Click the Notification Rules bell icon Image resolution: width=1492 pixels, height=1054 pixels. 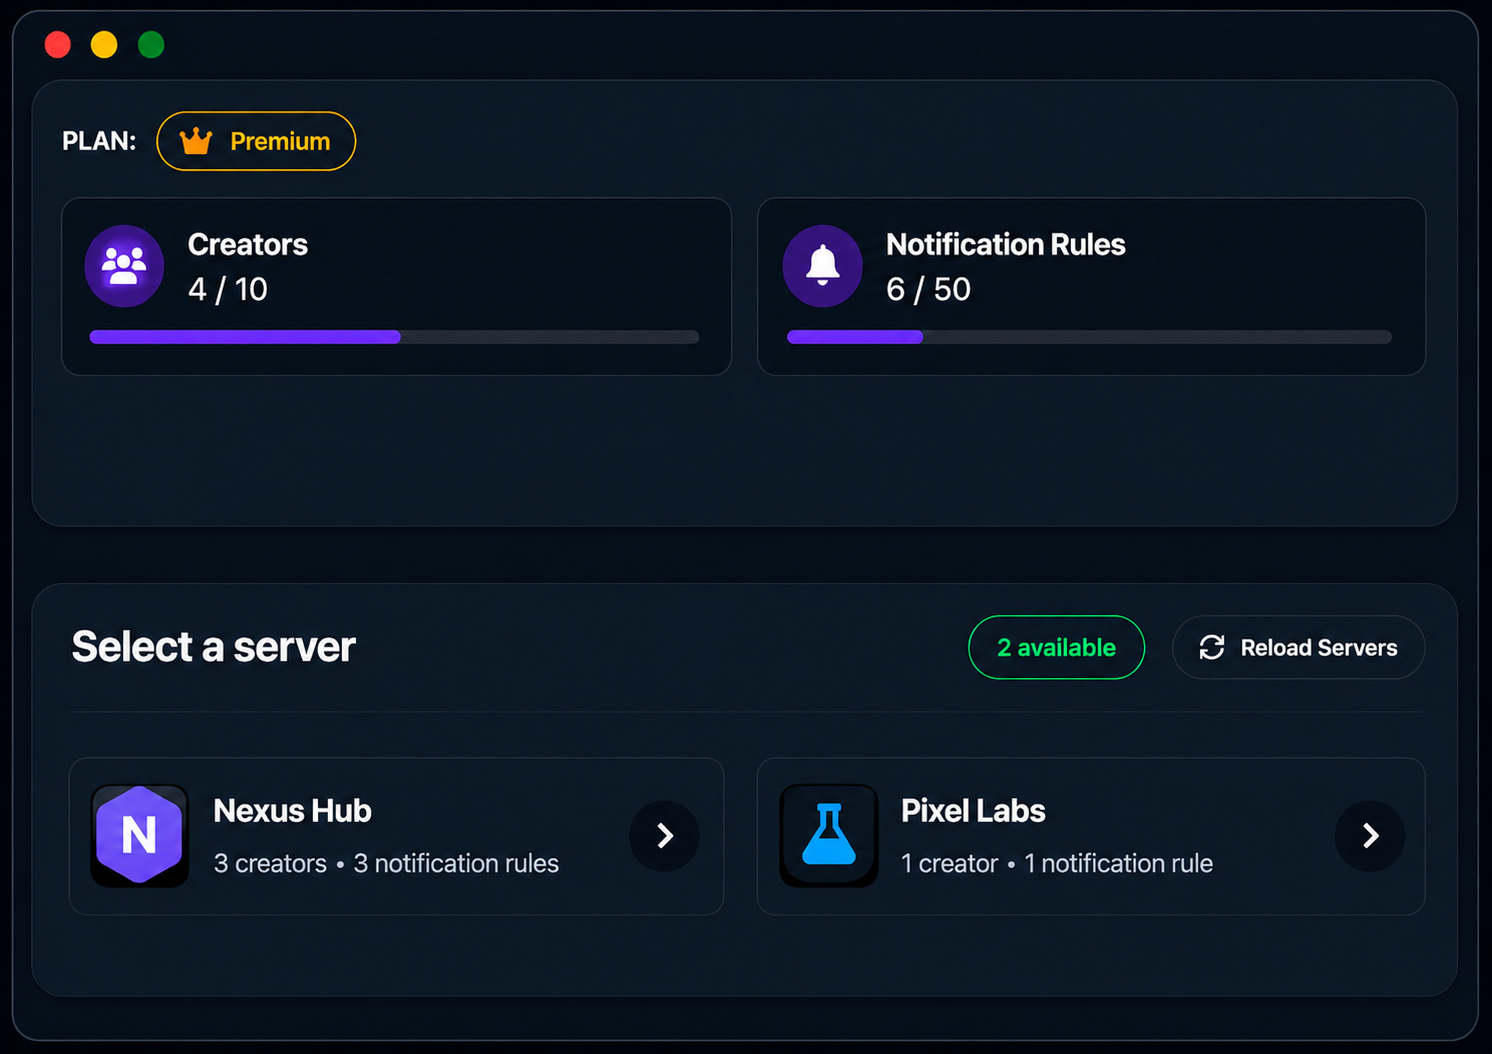(822, 266)
